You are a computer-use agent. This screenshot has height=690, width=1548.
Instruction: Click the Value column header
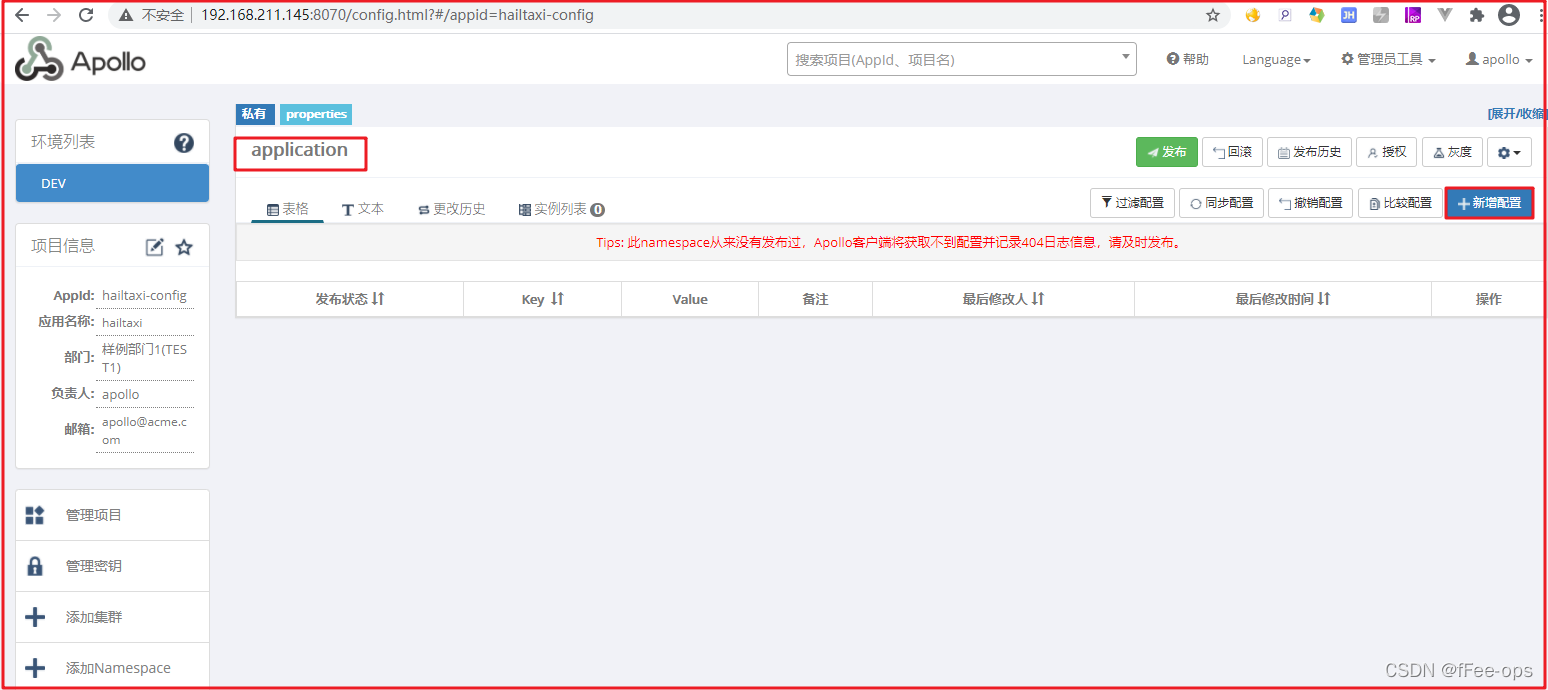pos(690,299)
